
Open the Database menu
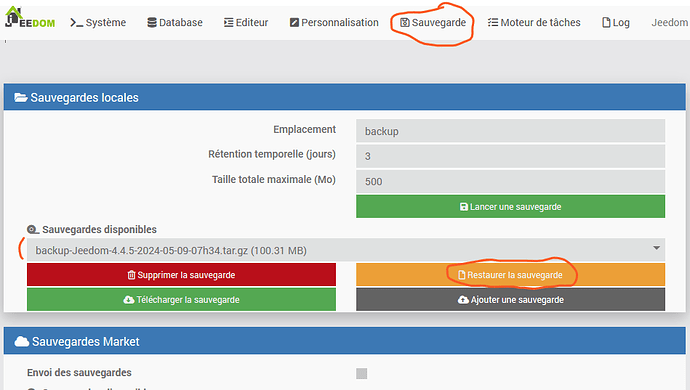175,22
